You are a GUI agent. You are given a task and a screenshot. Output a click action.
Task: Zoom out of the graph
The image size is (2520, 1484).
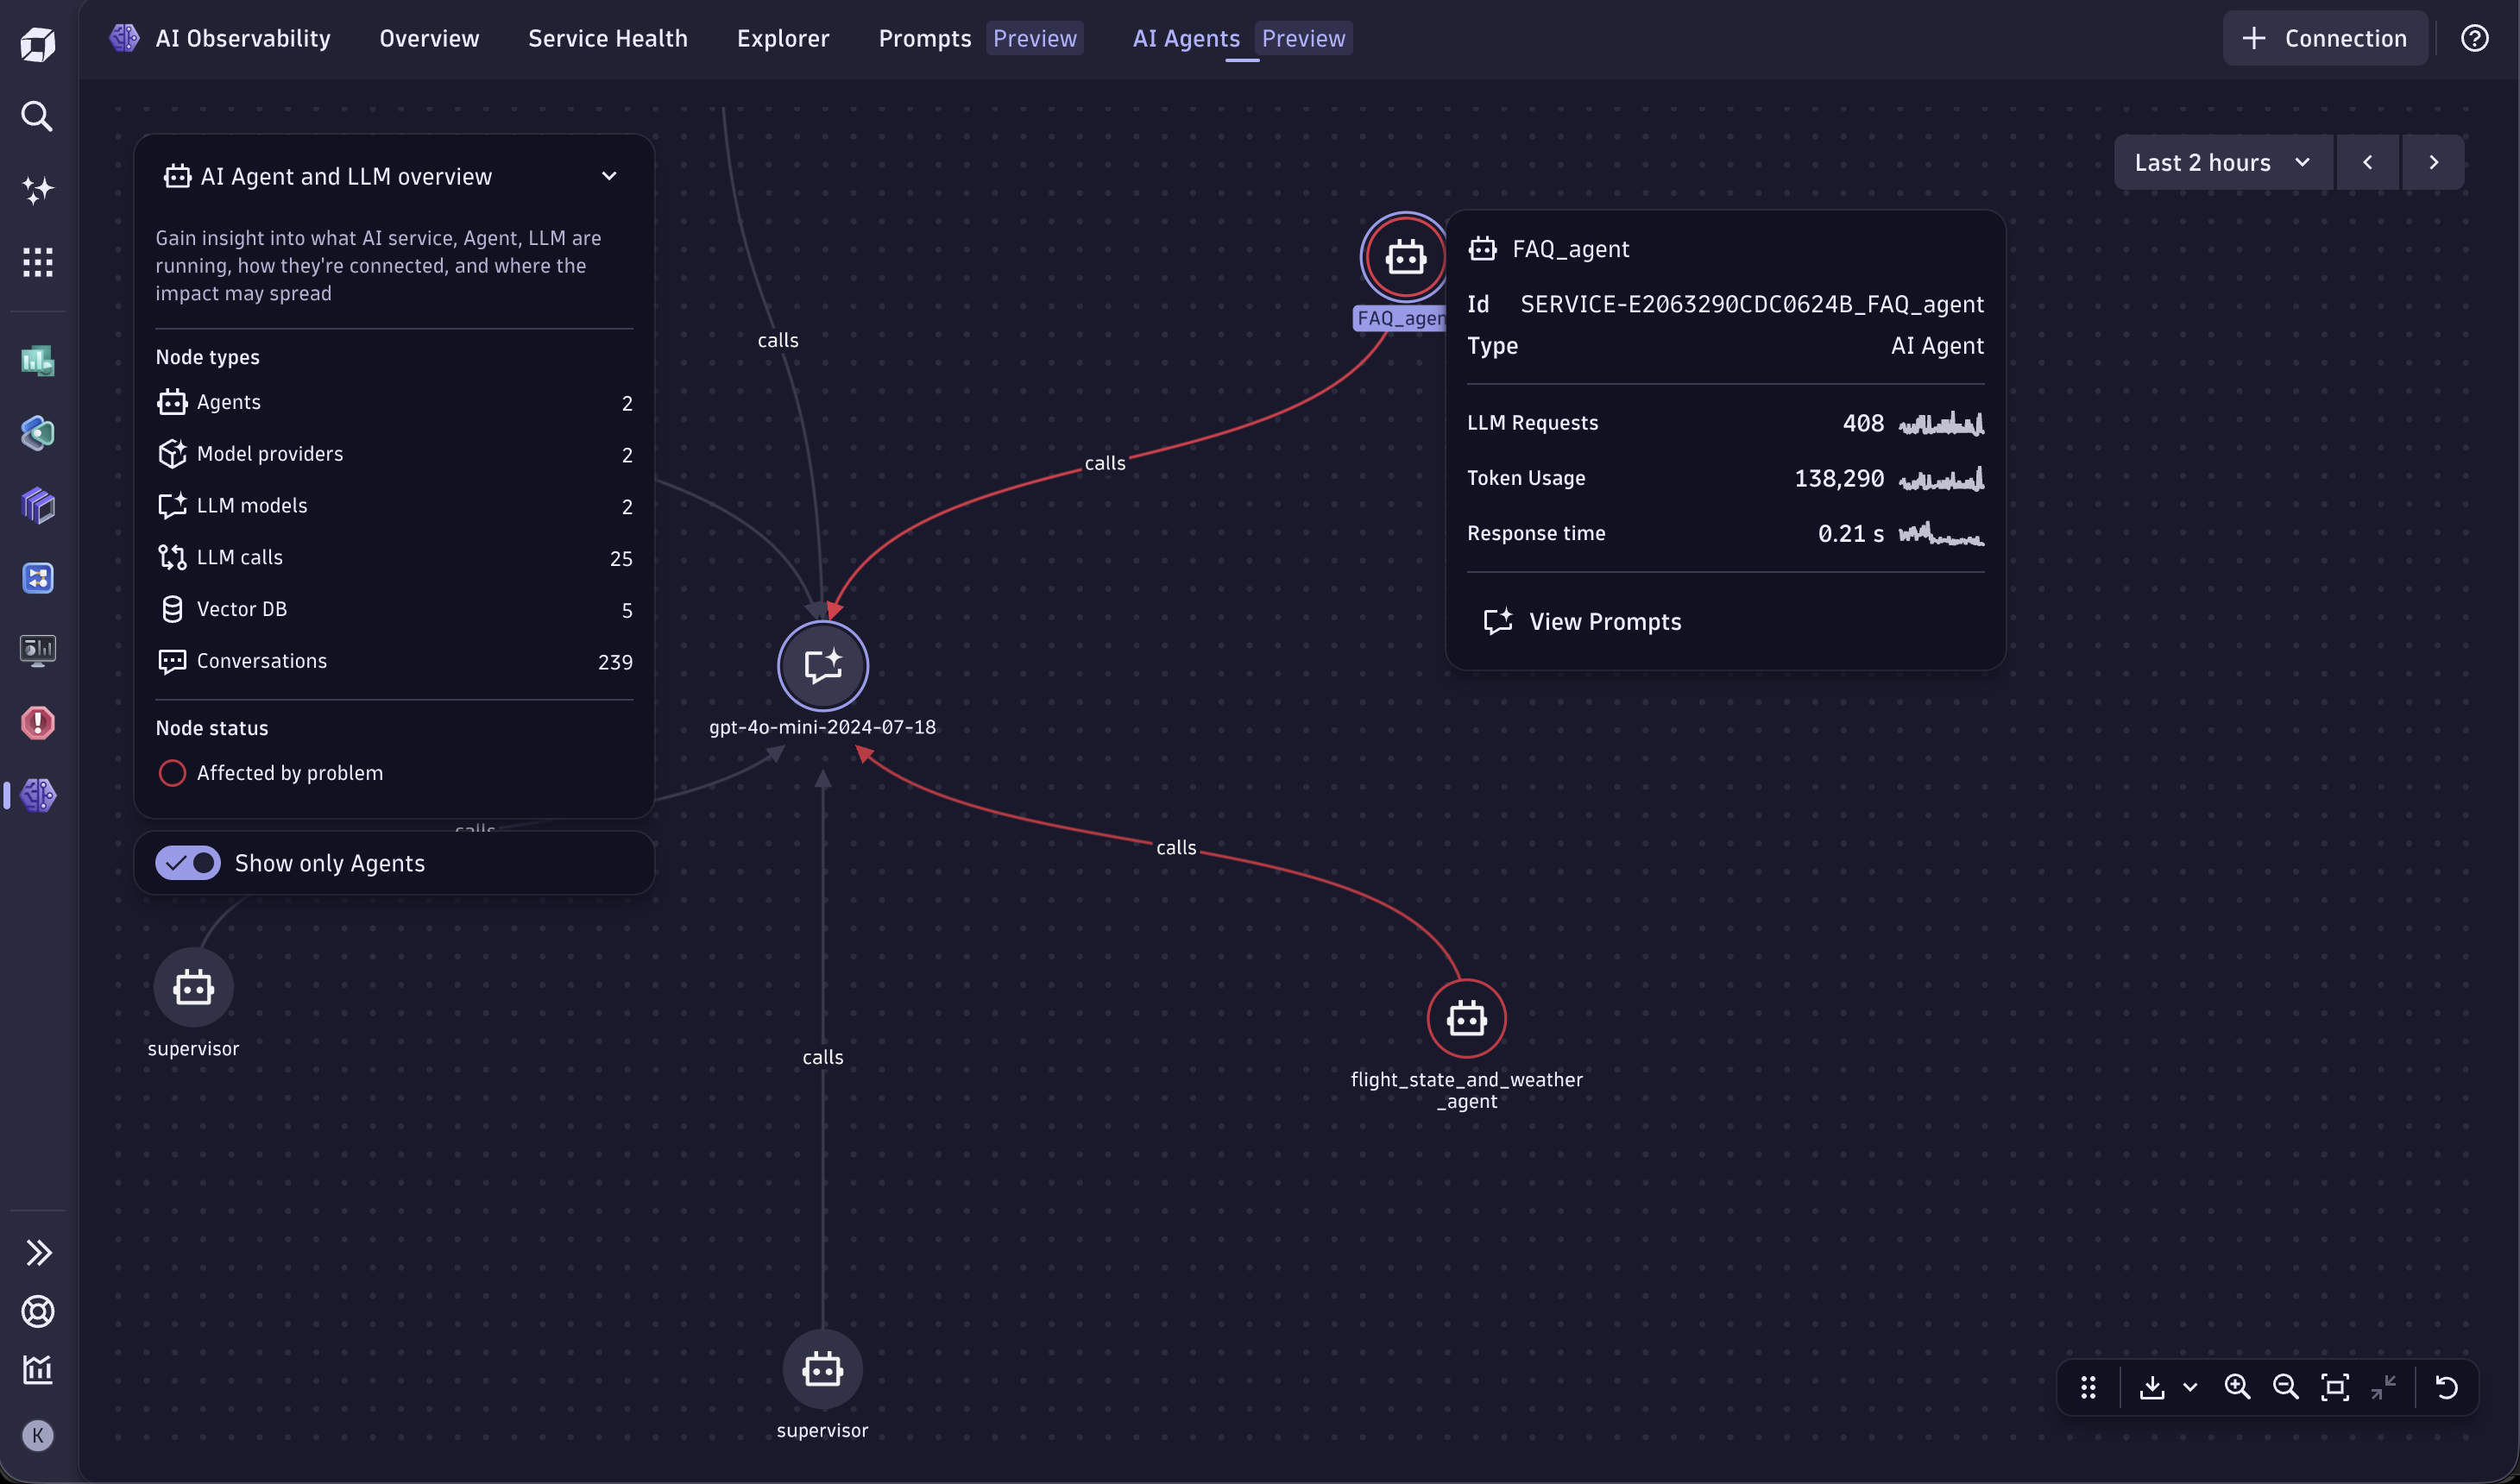tap(2286, 1387)
